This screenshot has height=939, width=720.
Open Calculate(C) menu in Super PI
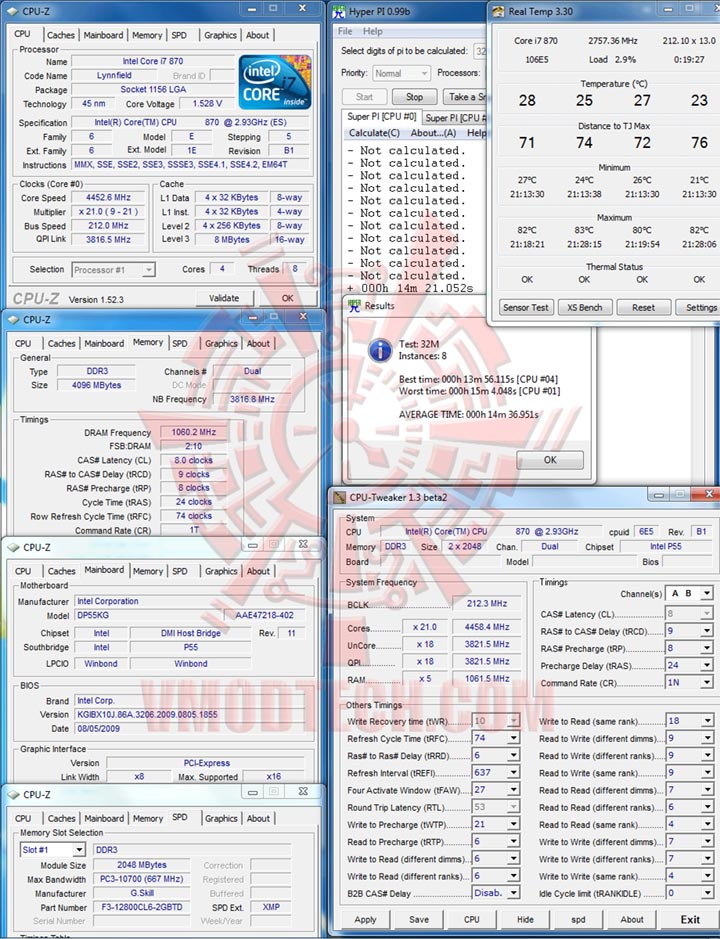click(374, 133)
